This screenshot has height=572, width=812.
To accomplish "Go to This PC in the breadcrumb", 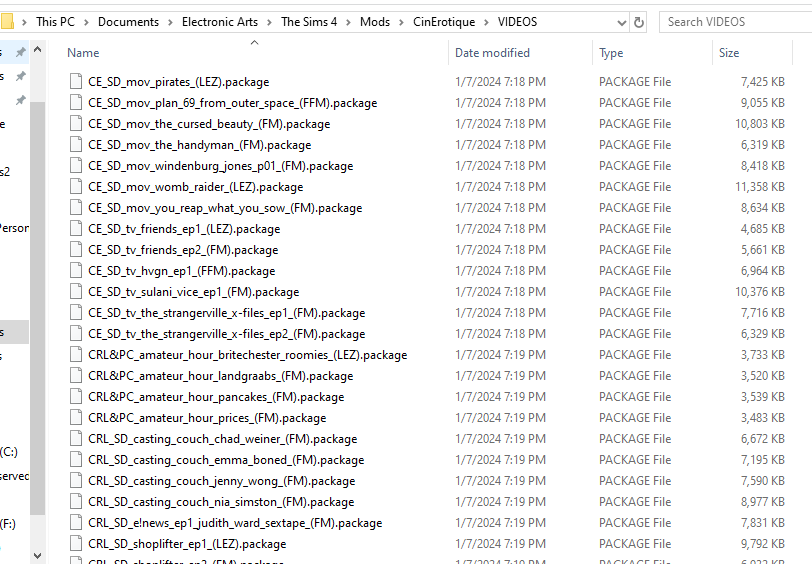I will (55, 22).
